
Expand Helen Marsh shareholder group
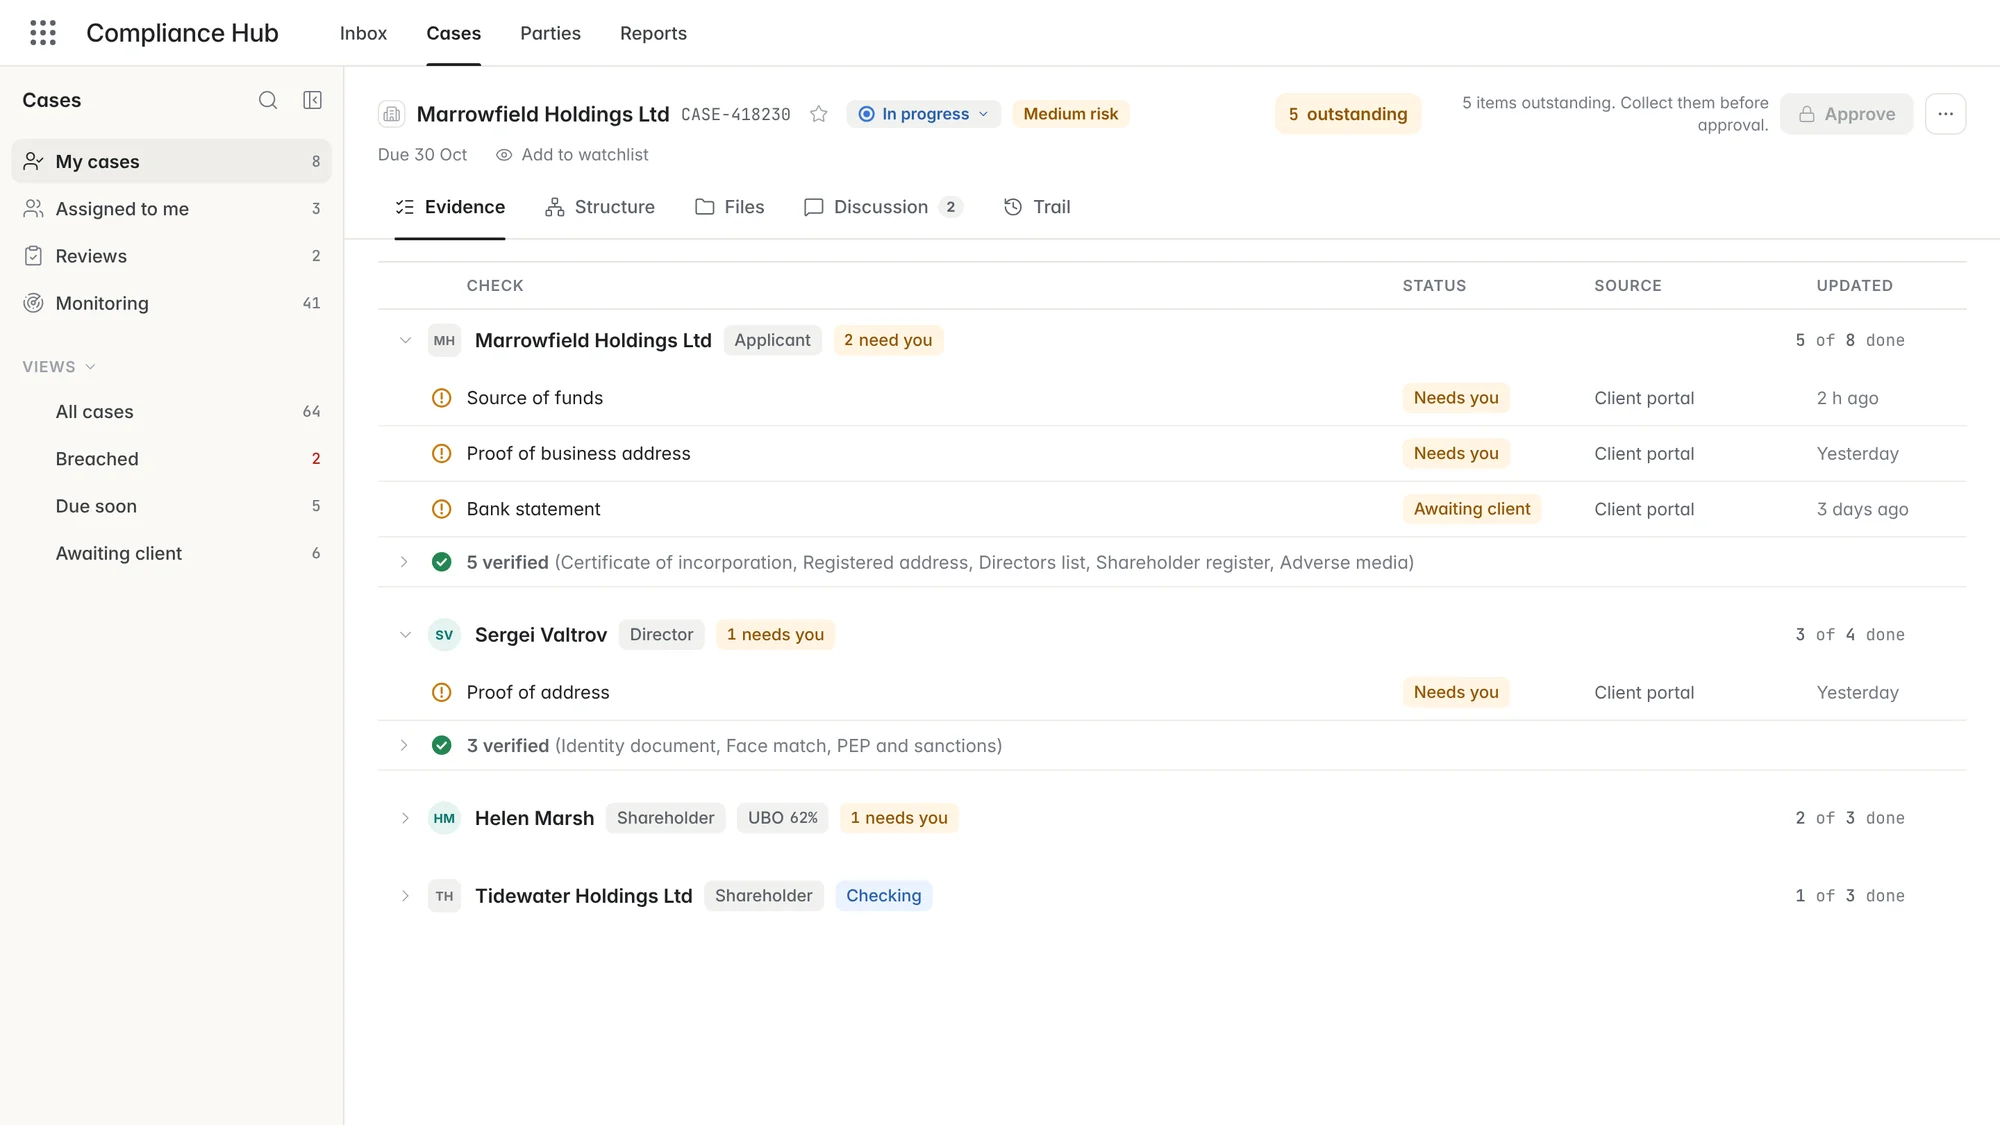pos(405,818)
